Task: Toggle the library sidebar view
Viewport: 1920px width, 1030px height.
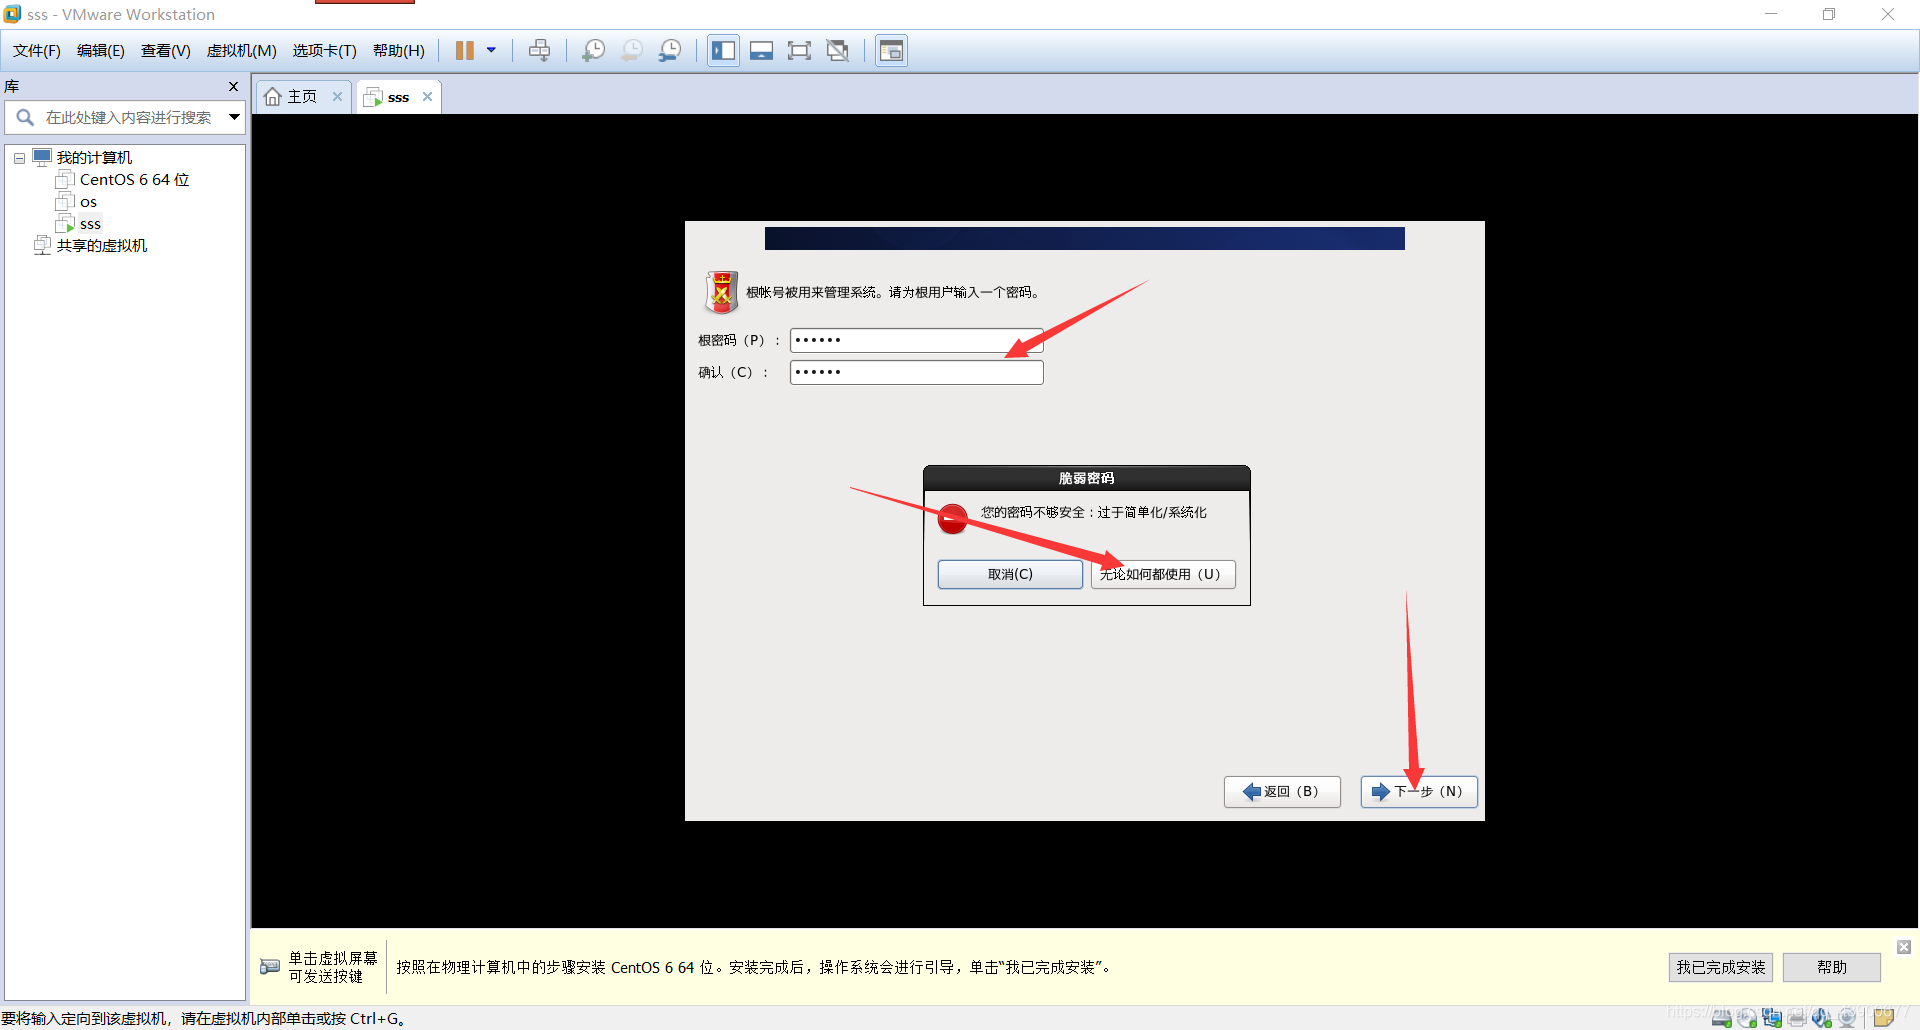Action: click(x=724, y=51)
